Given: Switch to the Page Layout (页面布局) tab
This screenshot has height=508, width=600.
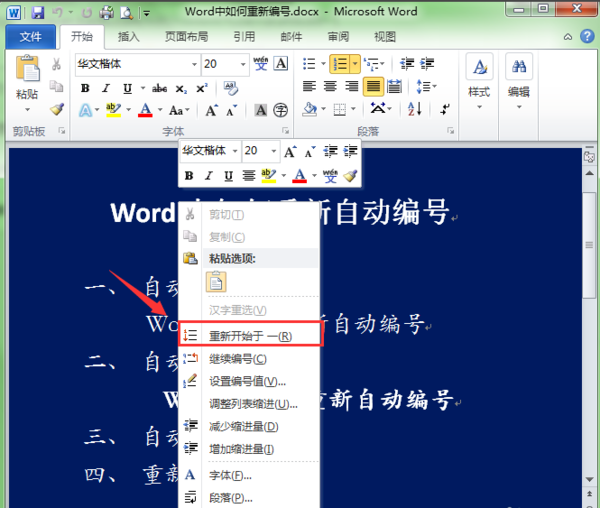Looking at the screenshot, I should [186, 37].
